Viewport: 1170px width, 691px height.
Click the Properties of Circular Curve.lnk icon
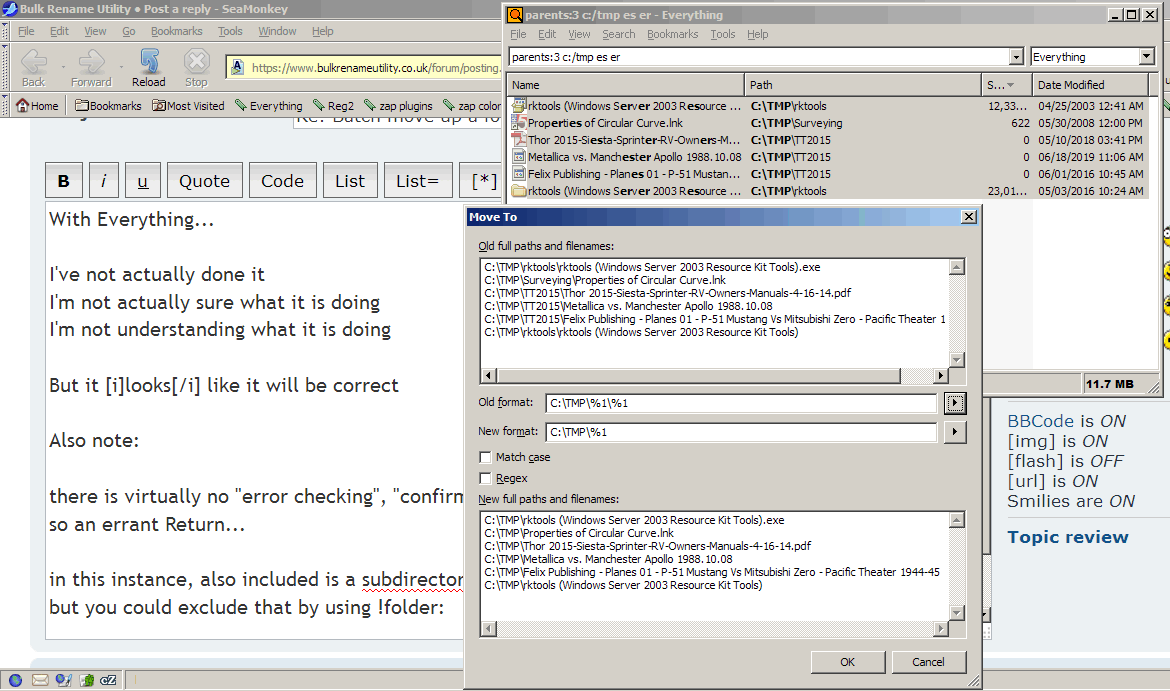[519, 122]
